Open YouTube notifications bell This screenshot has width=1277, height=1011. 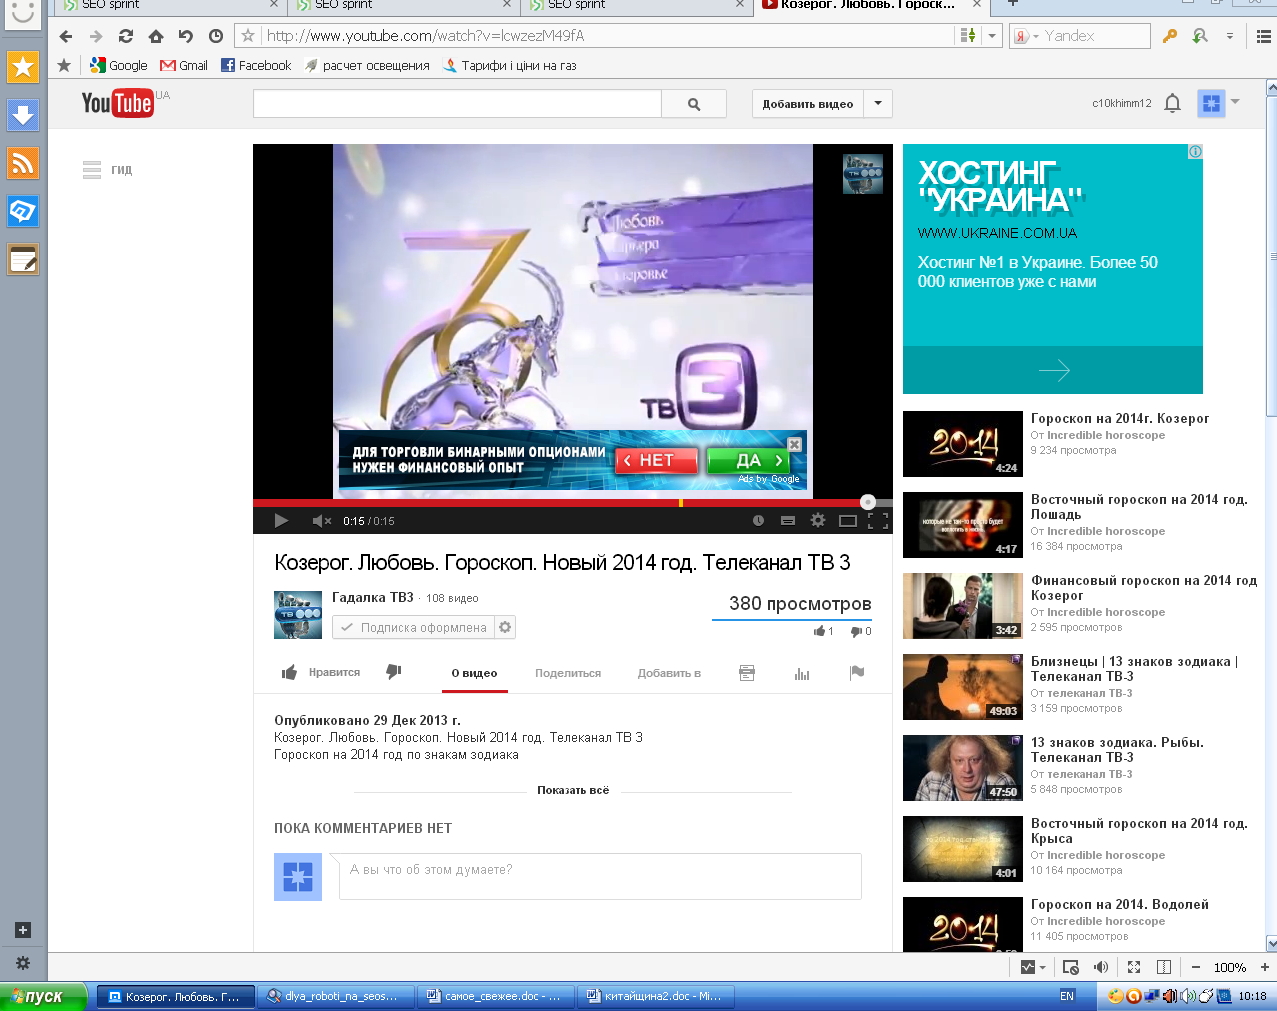[1173, 103]
